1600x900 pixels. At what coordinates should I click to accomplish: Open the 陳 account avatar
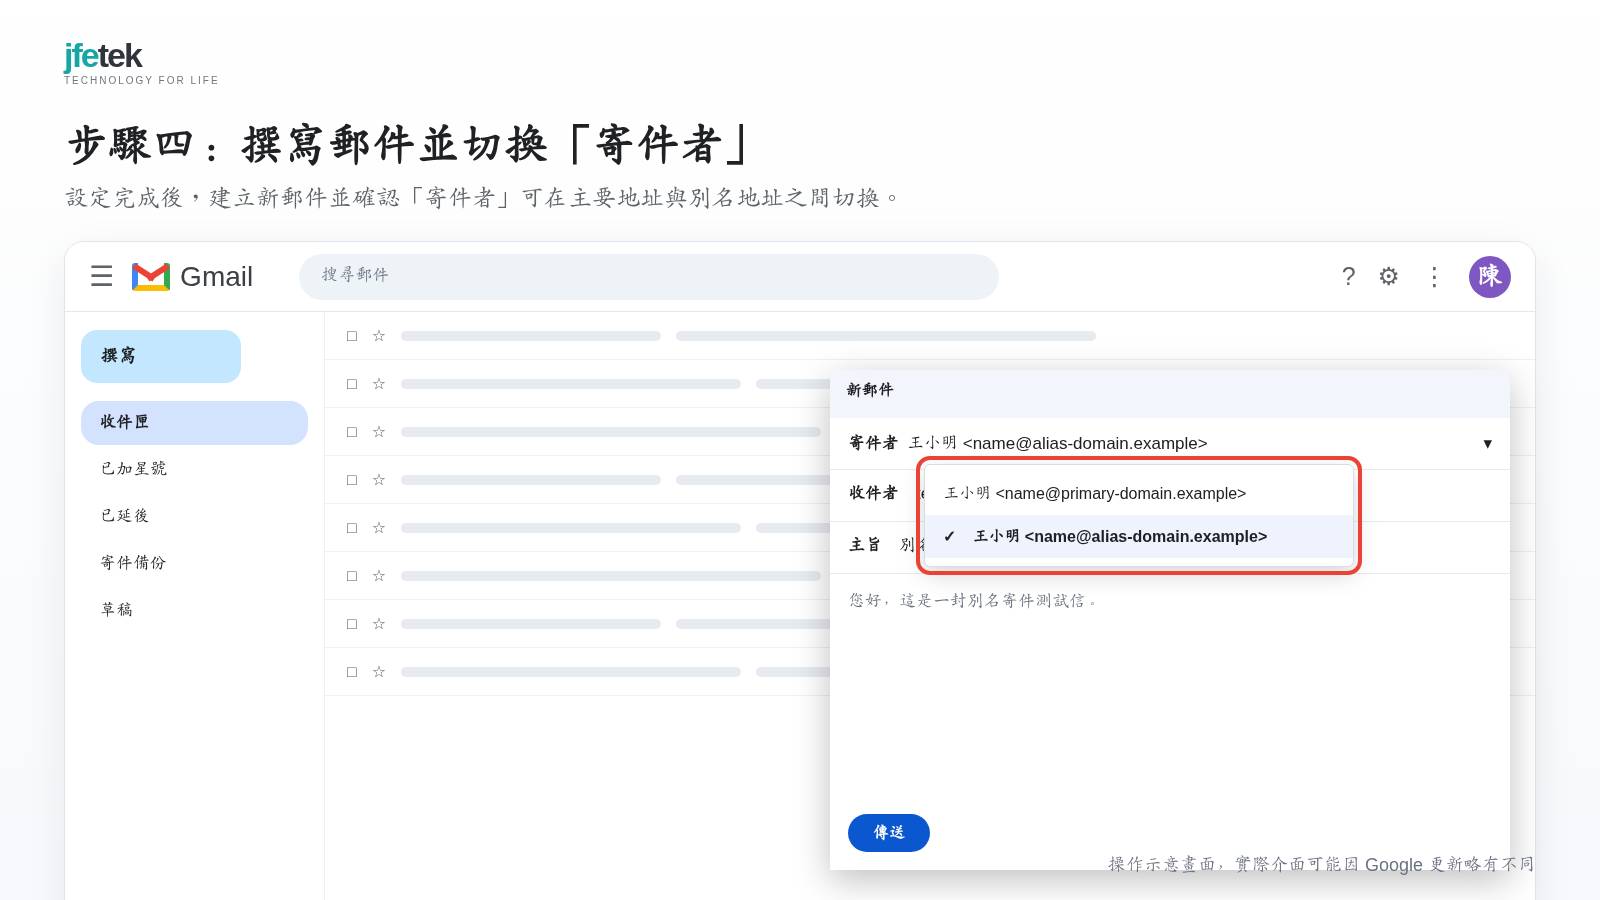(1490, 277)
